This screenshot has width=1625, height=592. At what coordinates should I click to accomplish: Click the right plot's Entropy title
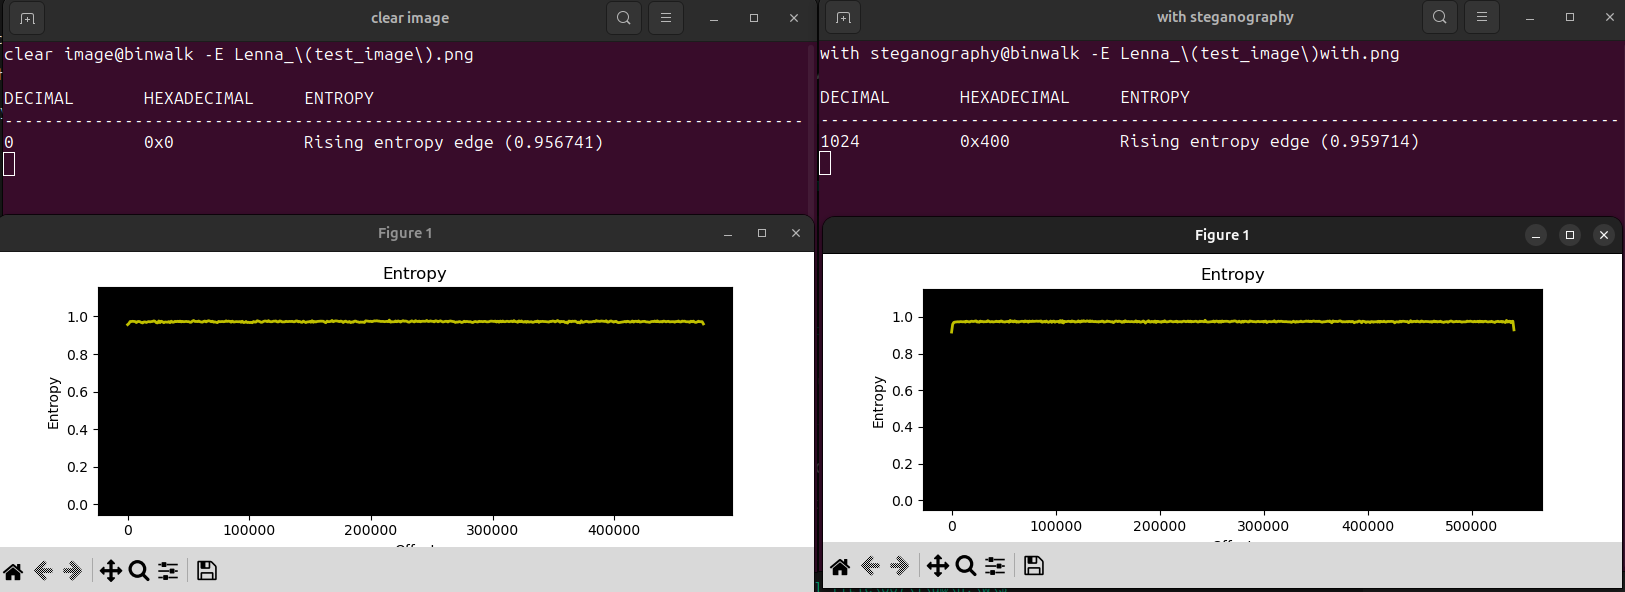pyautogui.click(x=1233, y=274)
